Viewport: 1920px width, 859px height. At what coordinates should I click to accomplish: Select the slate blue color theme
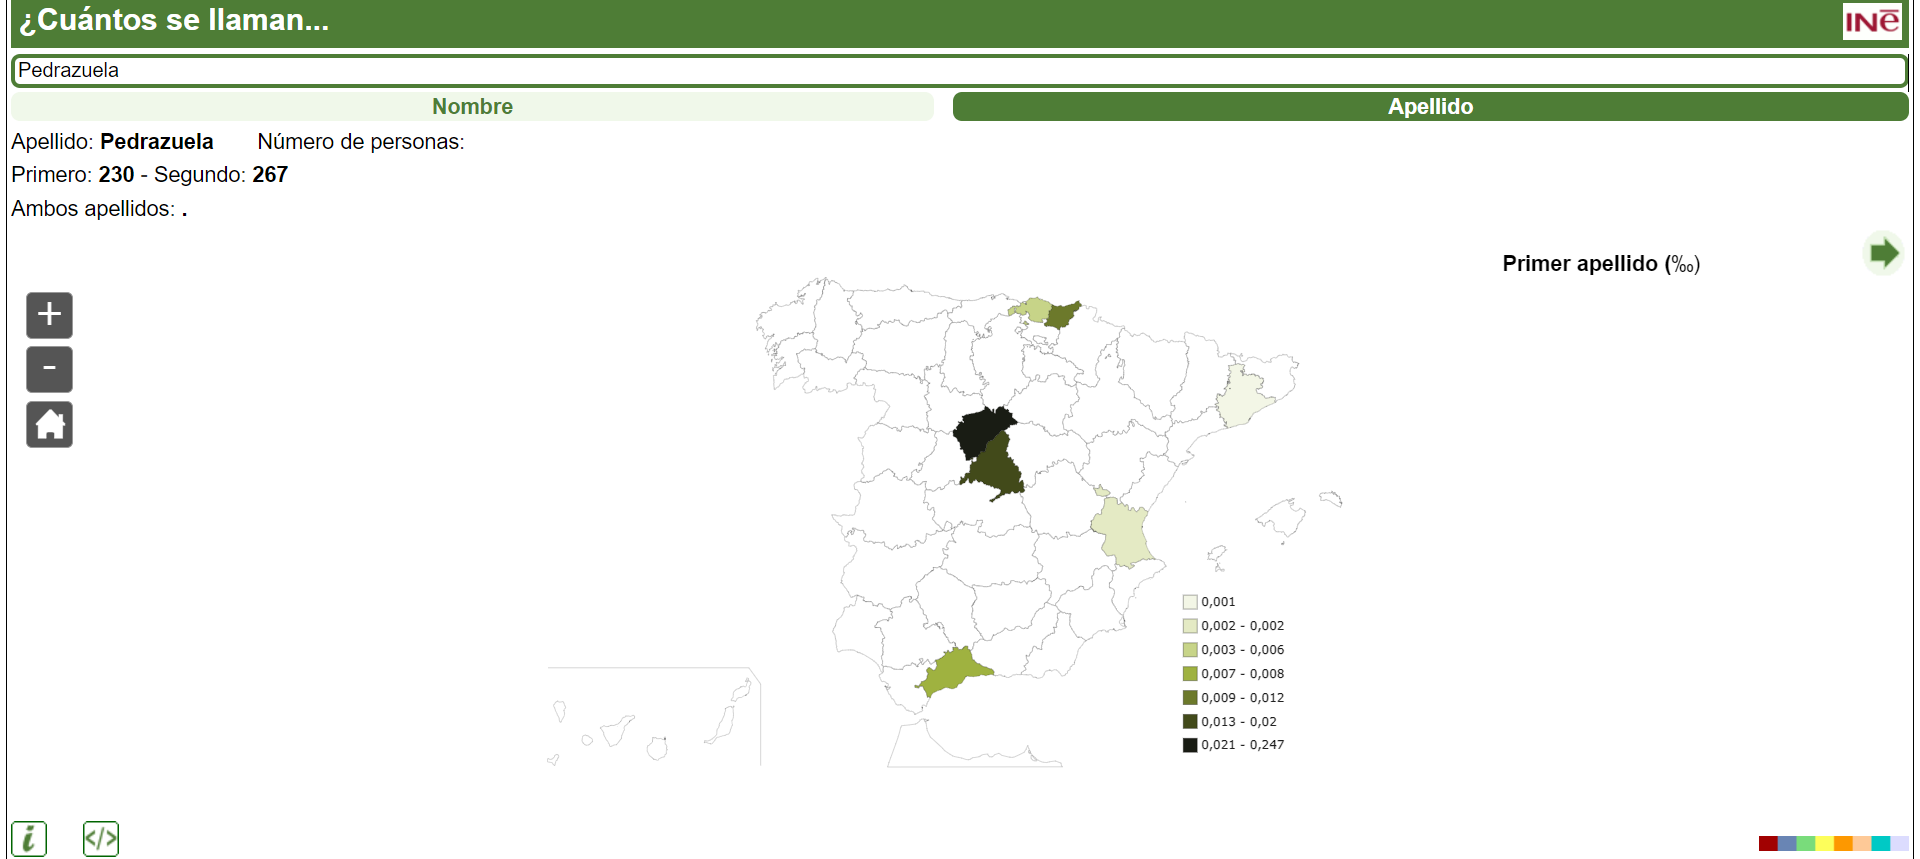pos(1787,843)
